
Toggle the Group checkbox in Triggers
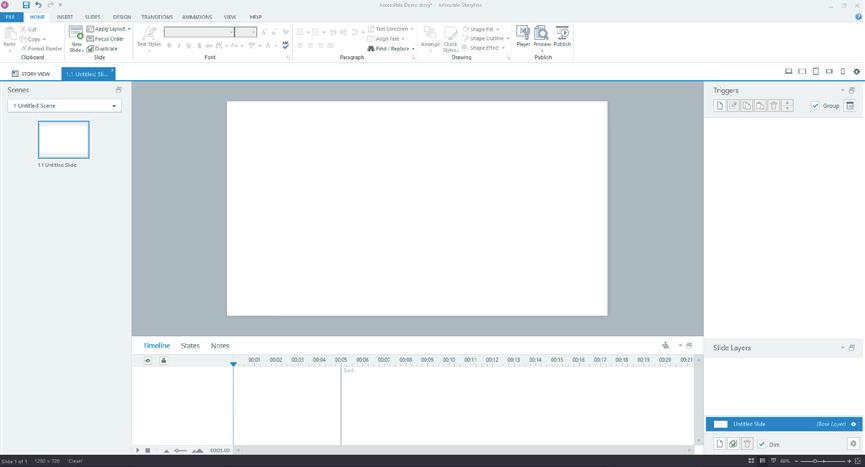click(815, 105)
